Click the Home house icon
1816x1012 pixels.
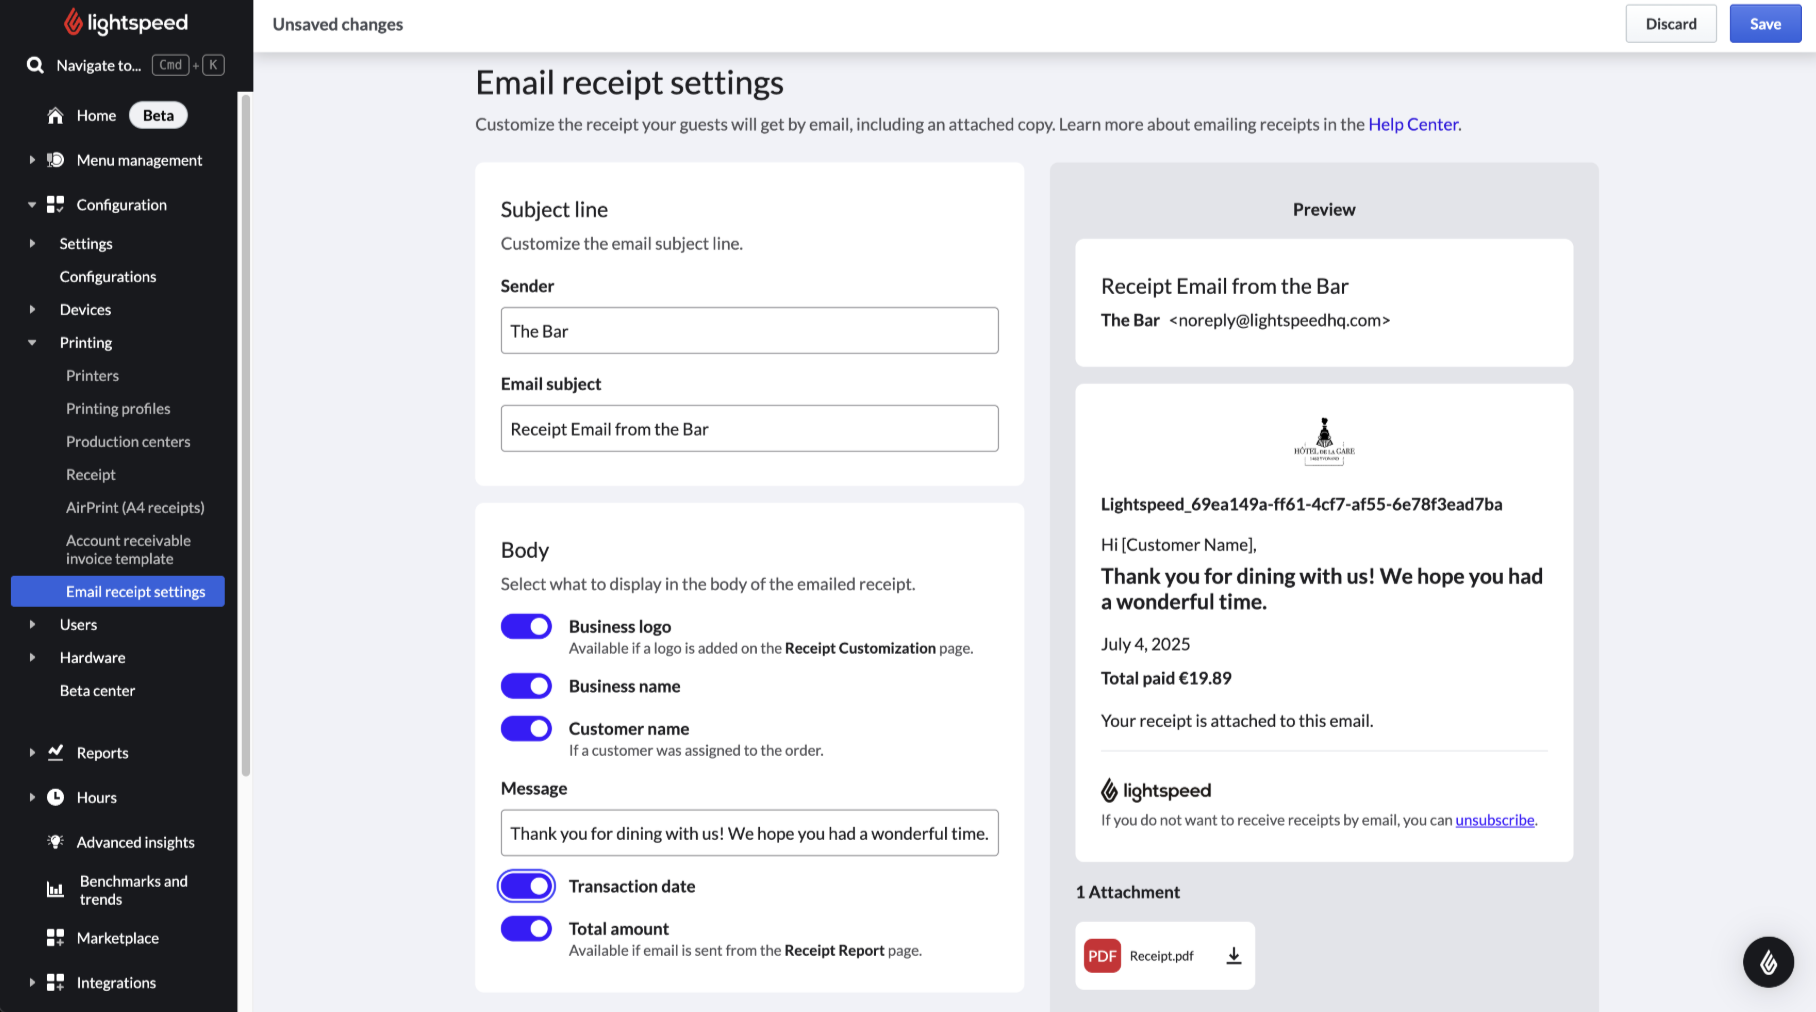pyautogui.click(x=55, y=116)
